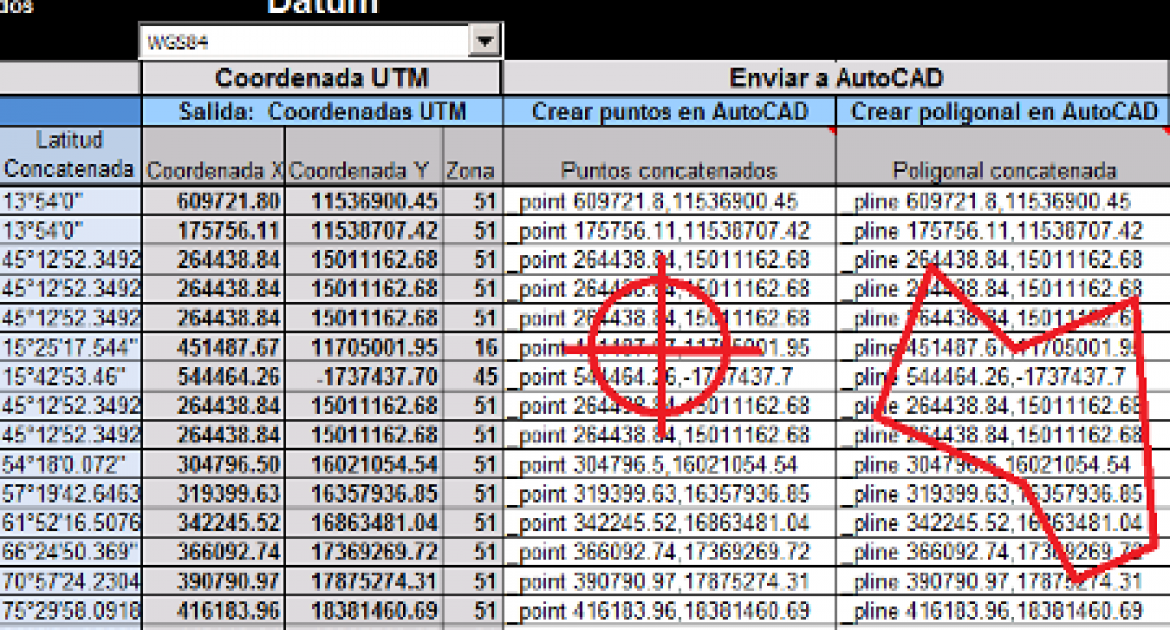This screenshot has height=630, width=1170.
Task: Click the Salida: Coordenadas UTM cell
Action: (x=321, y=111)
